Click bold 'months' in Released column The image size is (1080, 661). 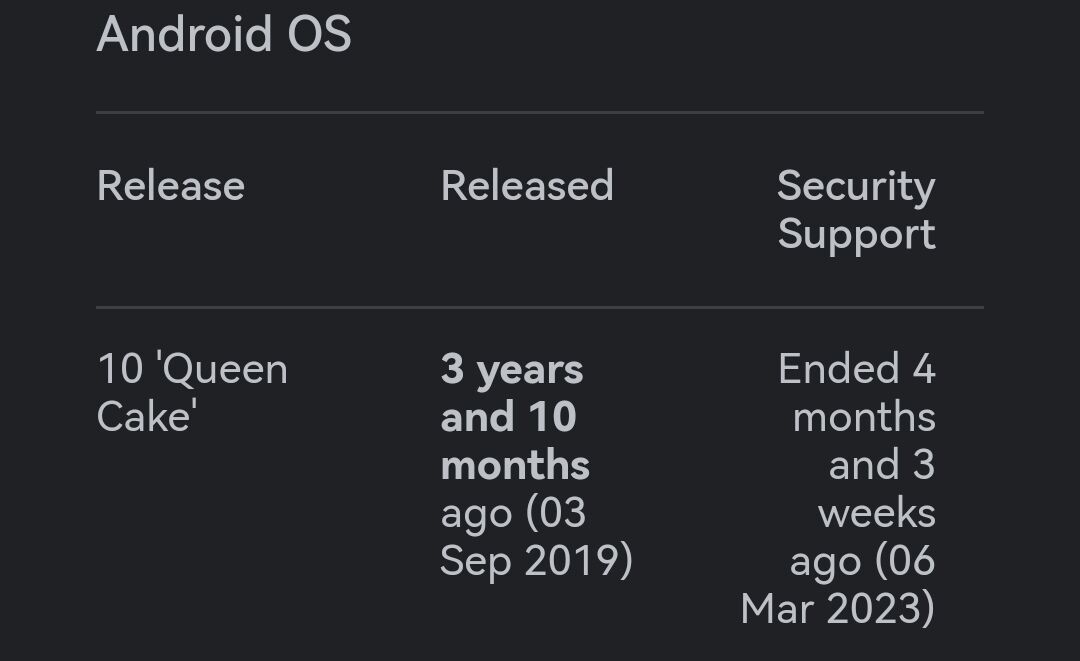point(515,465)
